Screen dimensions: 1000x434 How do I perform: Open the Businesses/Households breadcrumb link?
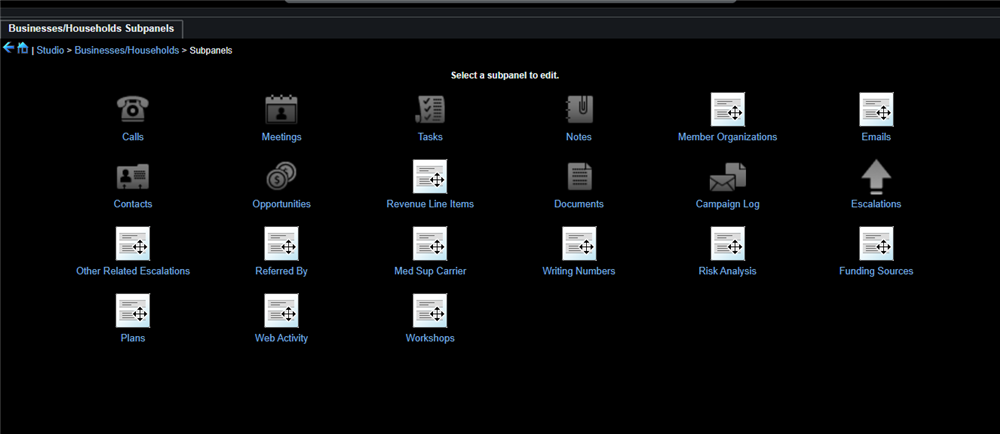(x=126, y=50)
